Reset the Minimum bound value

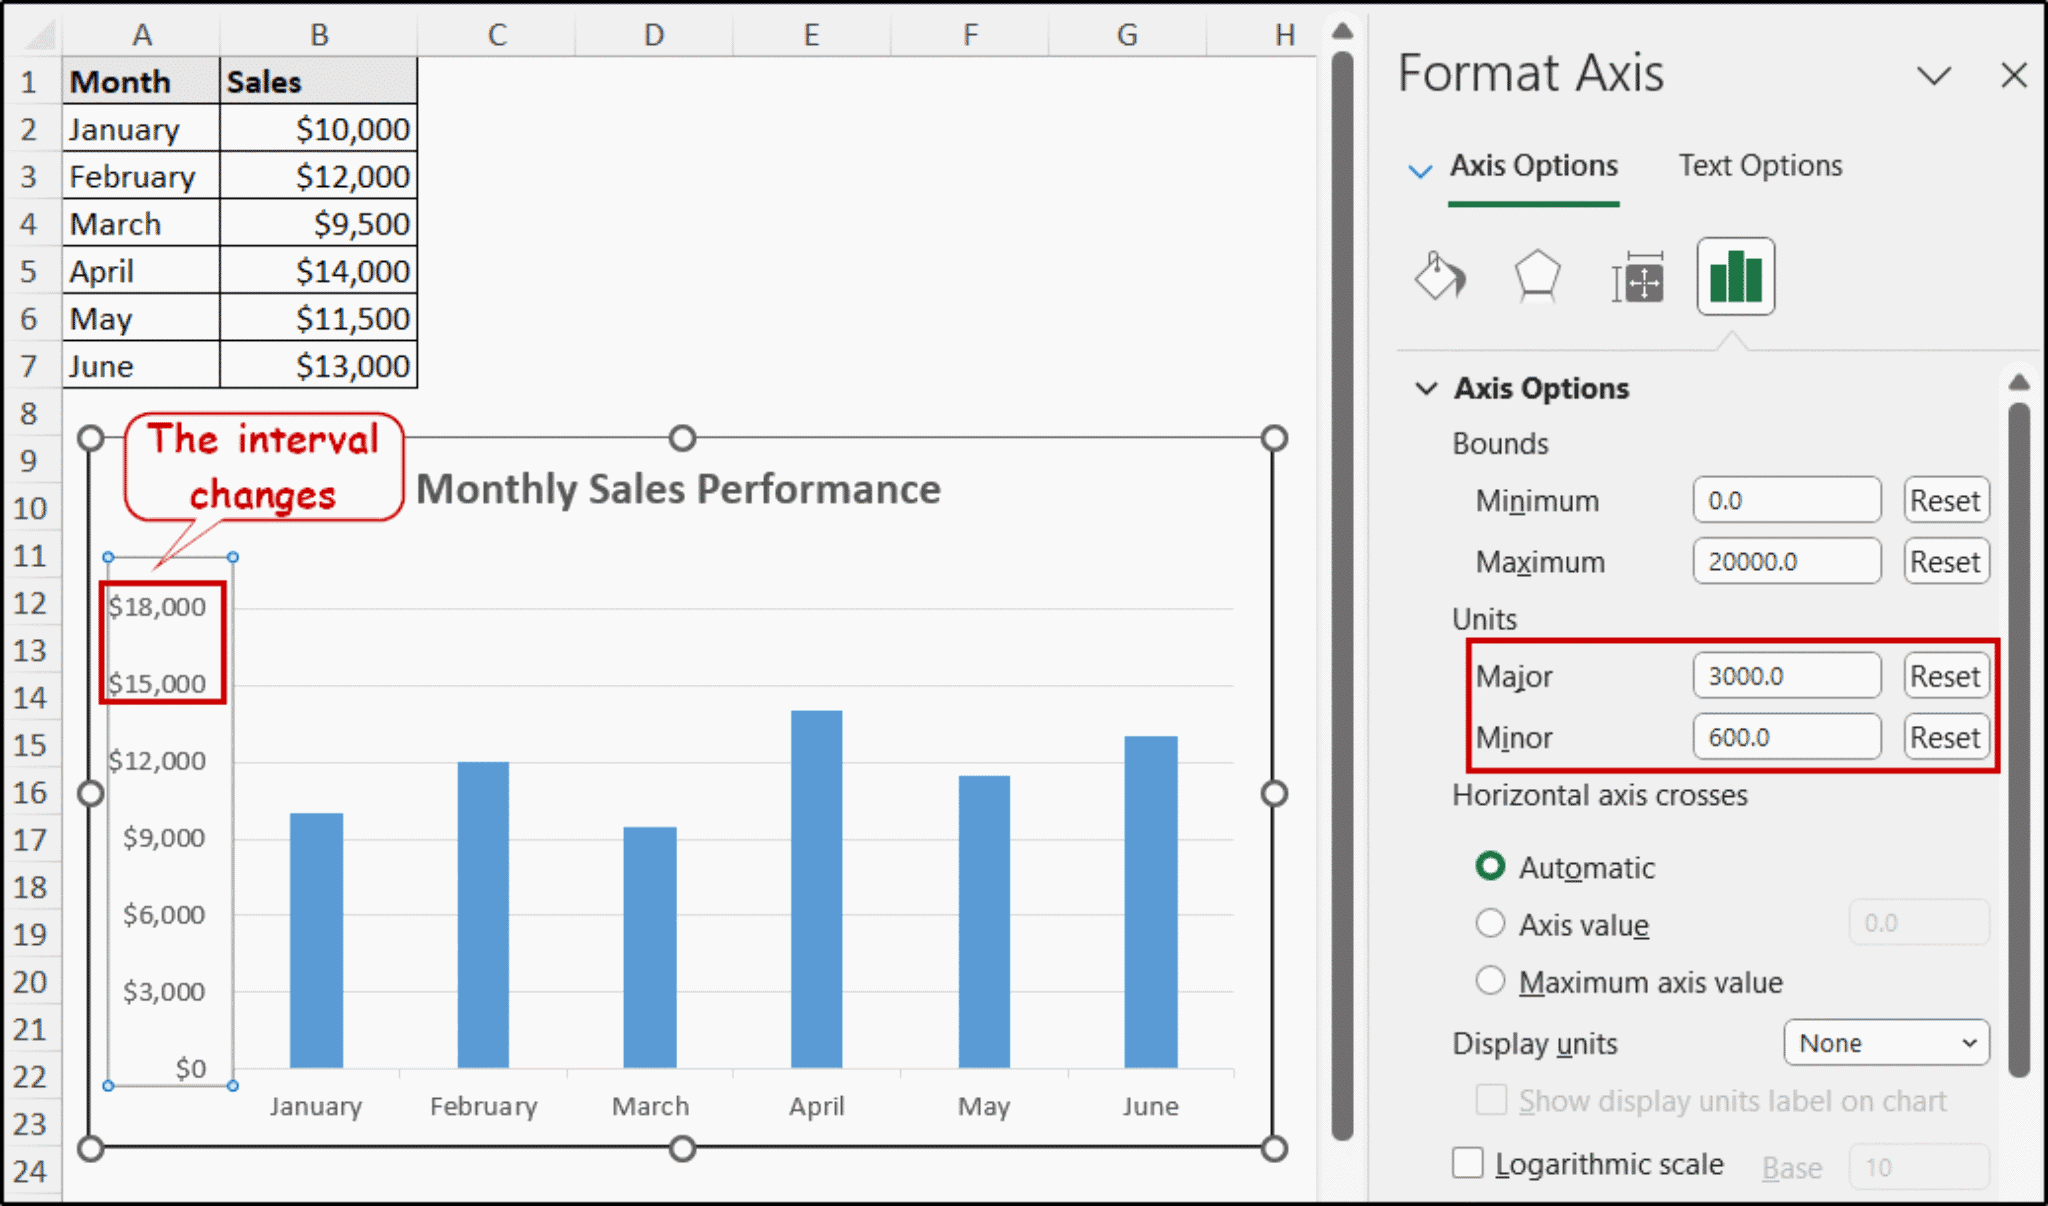coord(1945,500)
